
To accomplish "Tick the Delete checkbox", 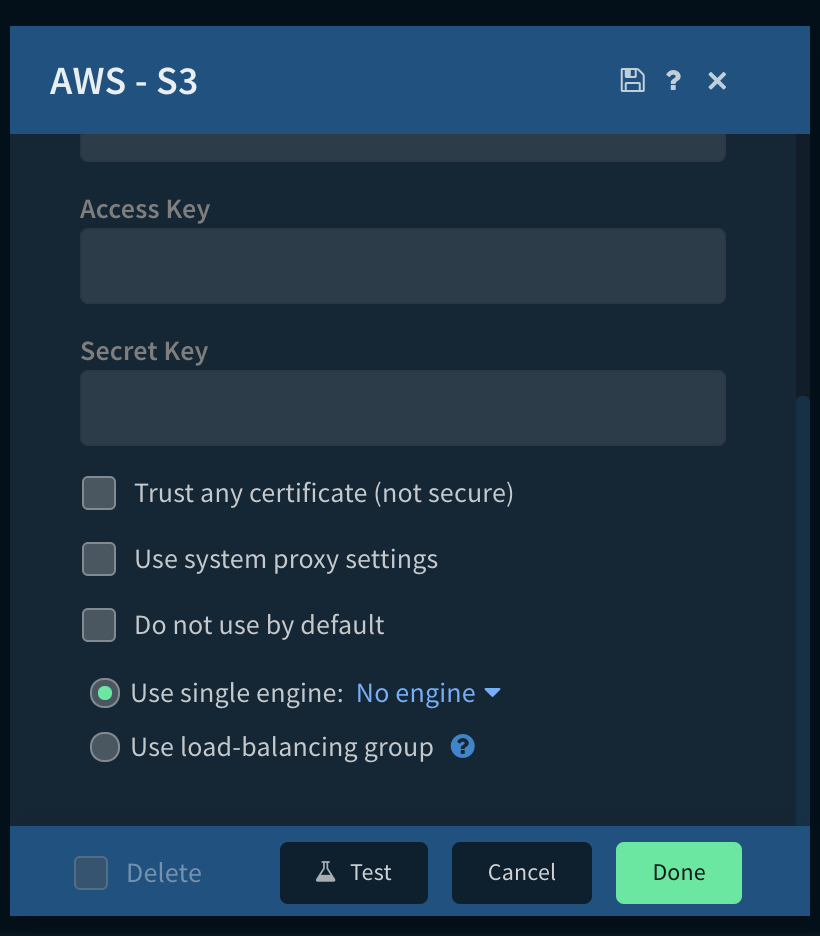I will pyautogui.click(x=91, y=873).
